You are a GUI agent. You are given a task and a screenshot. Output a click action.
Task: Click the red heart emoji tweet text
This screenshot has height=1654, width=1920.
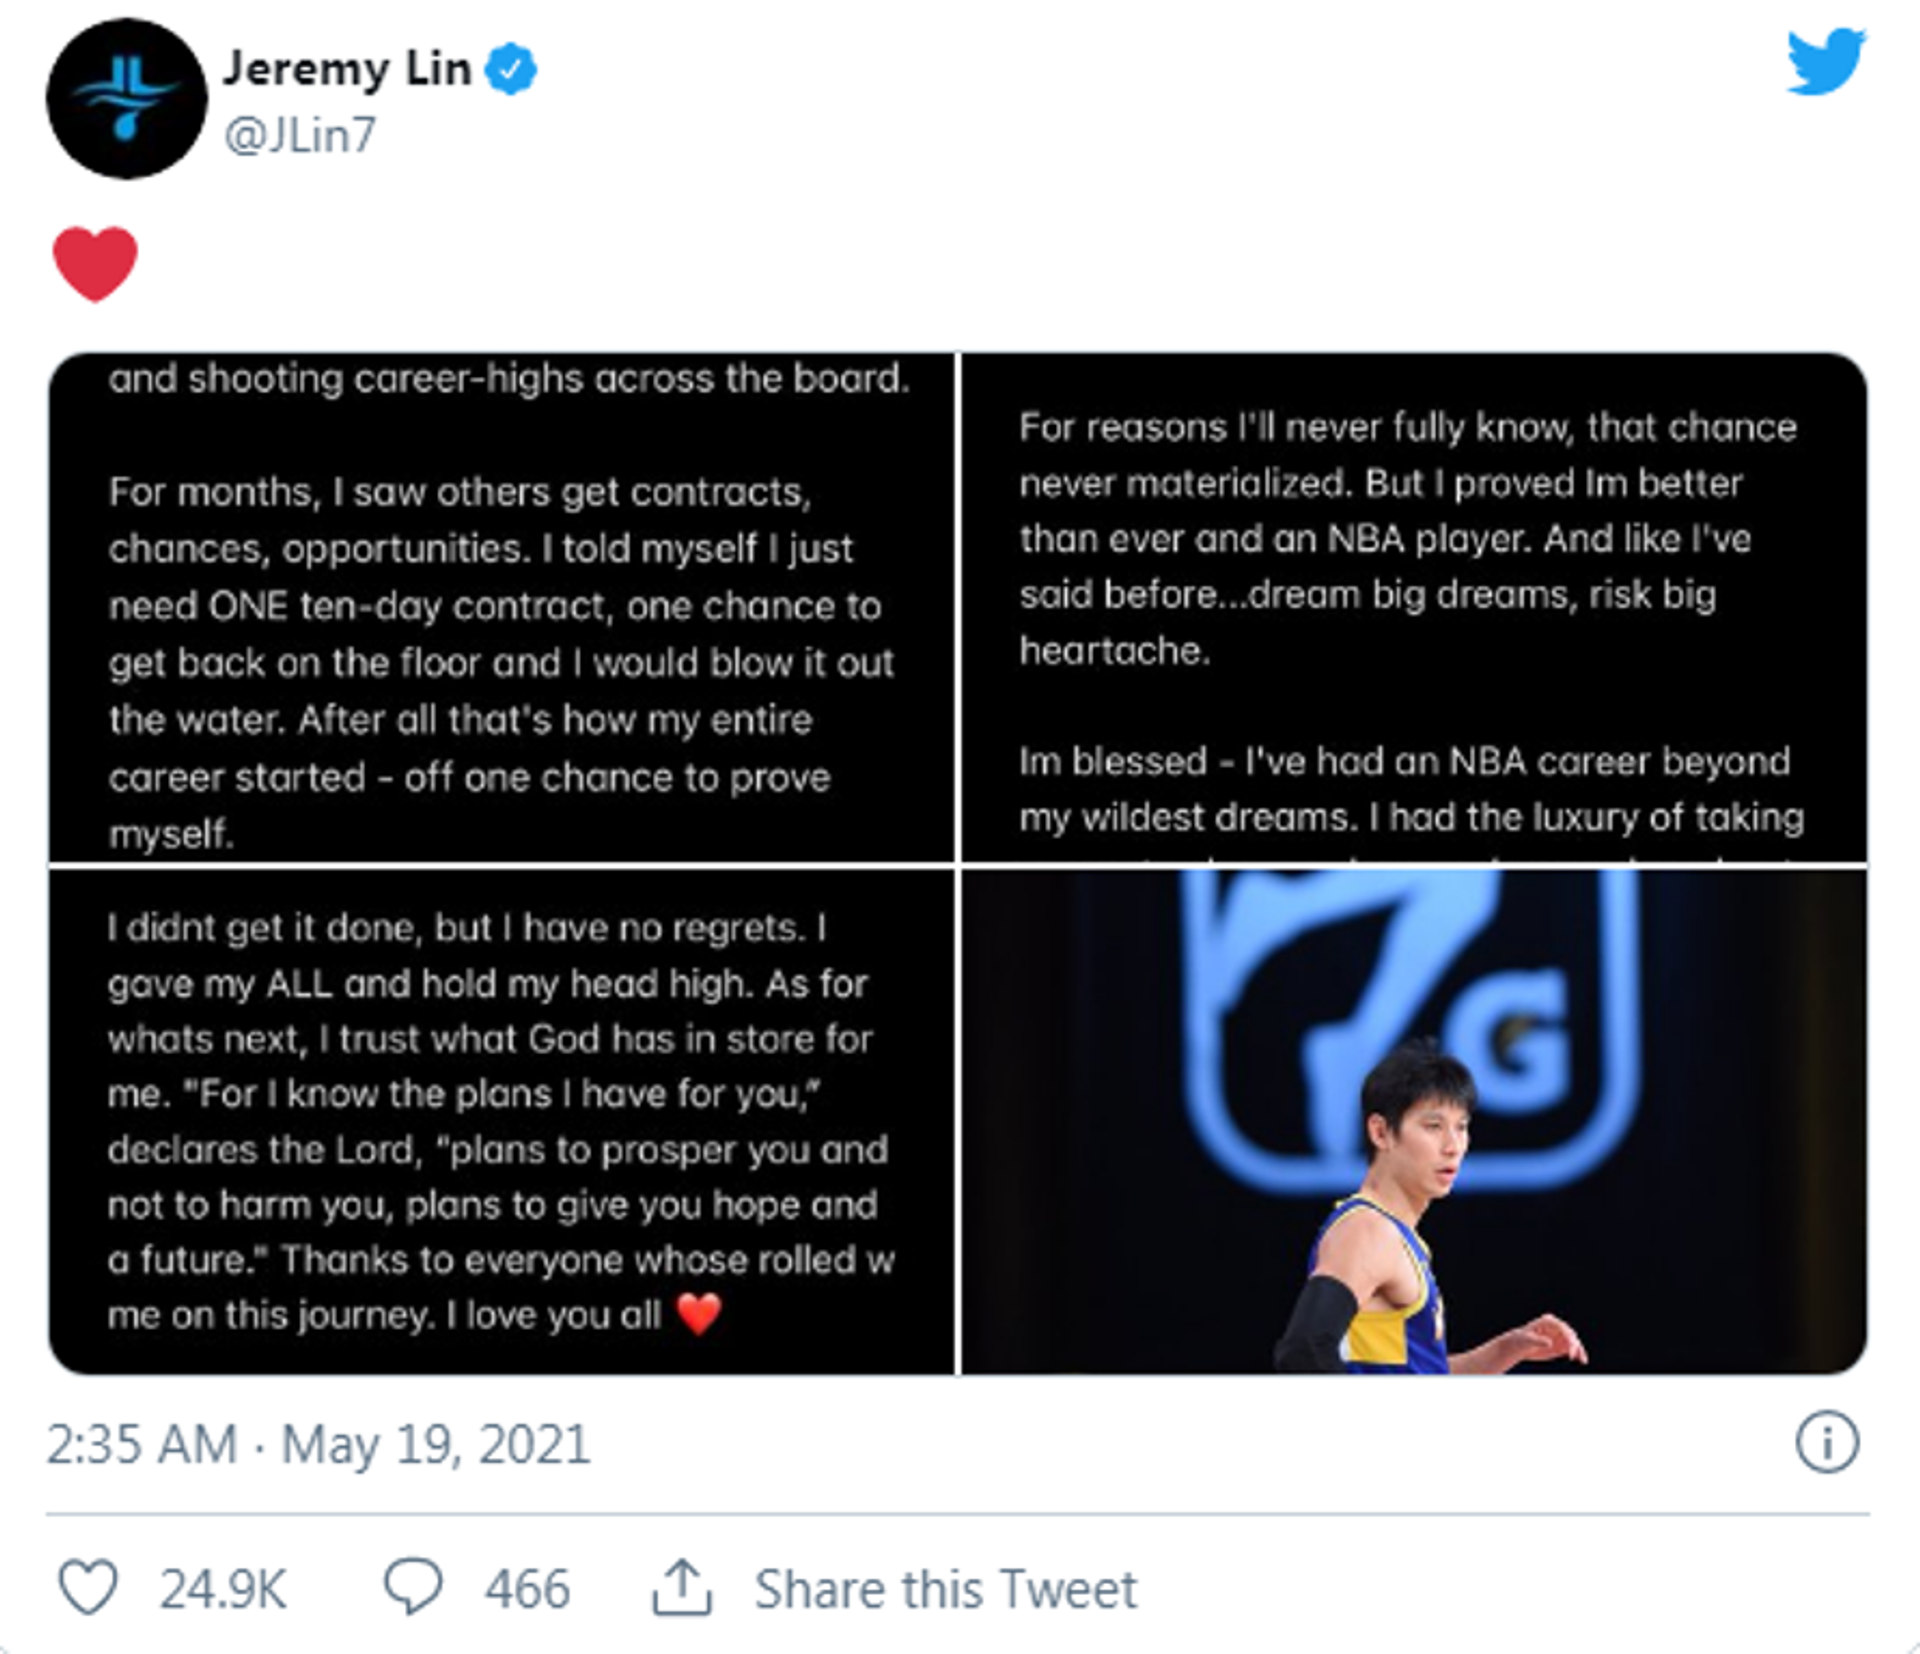[95, 264]
